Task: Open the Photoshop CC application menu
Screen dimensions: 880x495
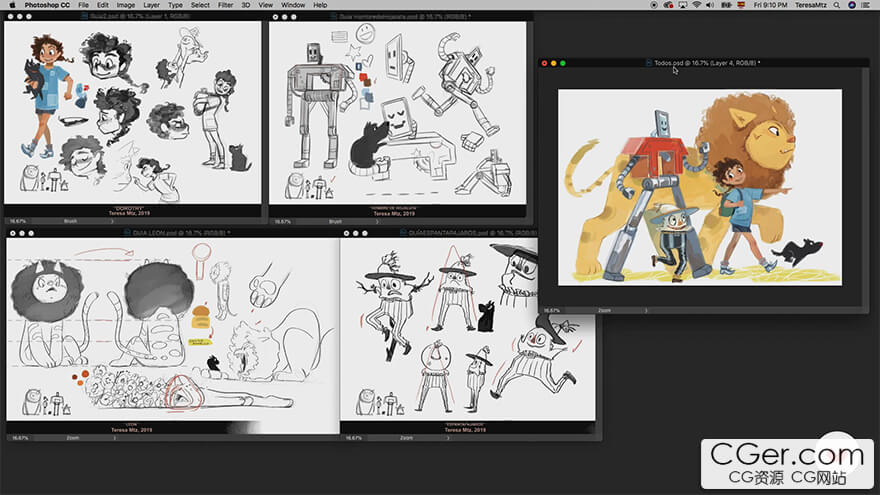Action: click(x=47, y=5)
